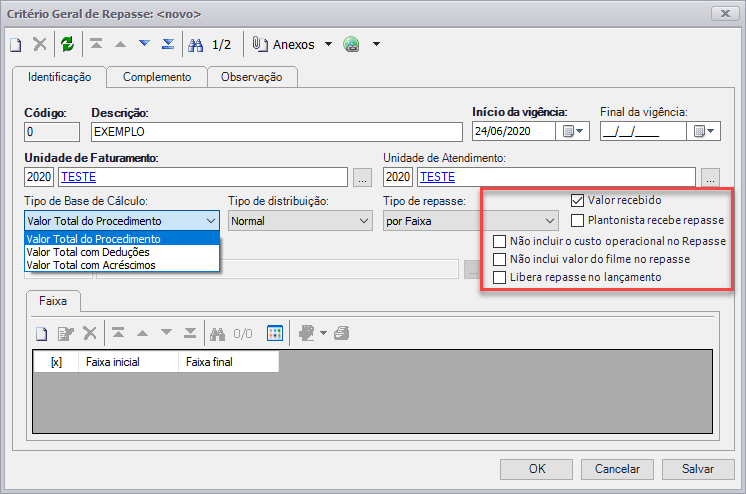Go to next row in Faixa toolbar

click(x=166, y=332)
